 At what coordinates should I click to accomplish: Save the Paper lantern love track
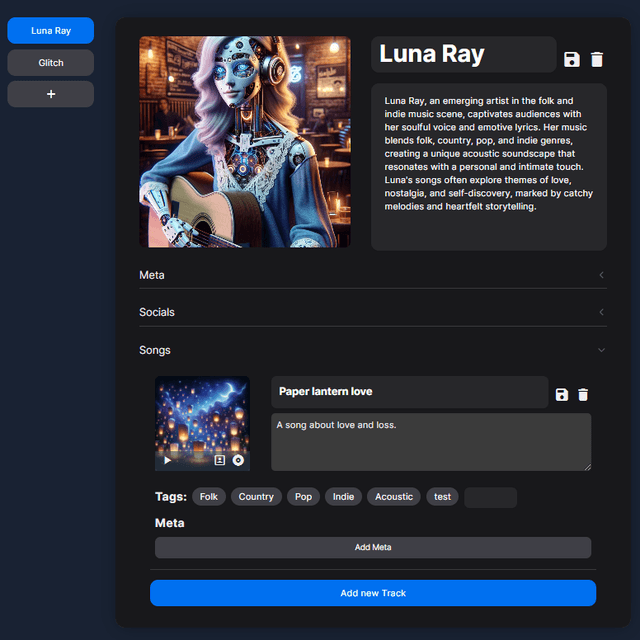click(x=562, y=395)
